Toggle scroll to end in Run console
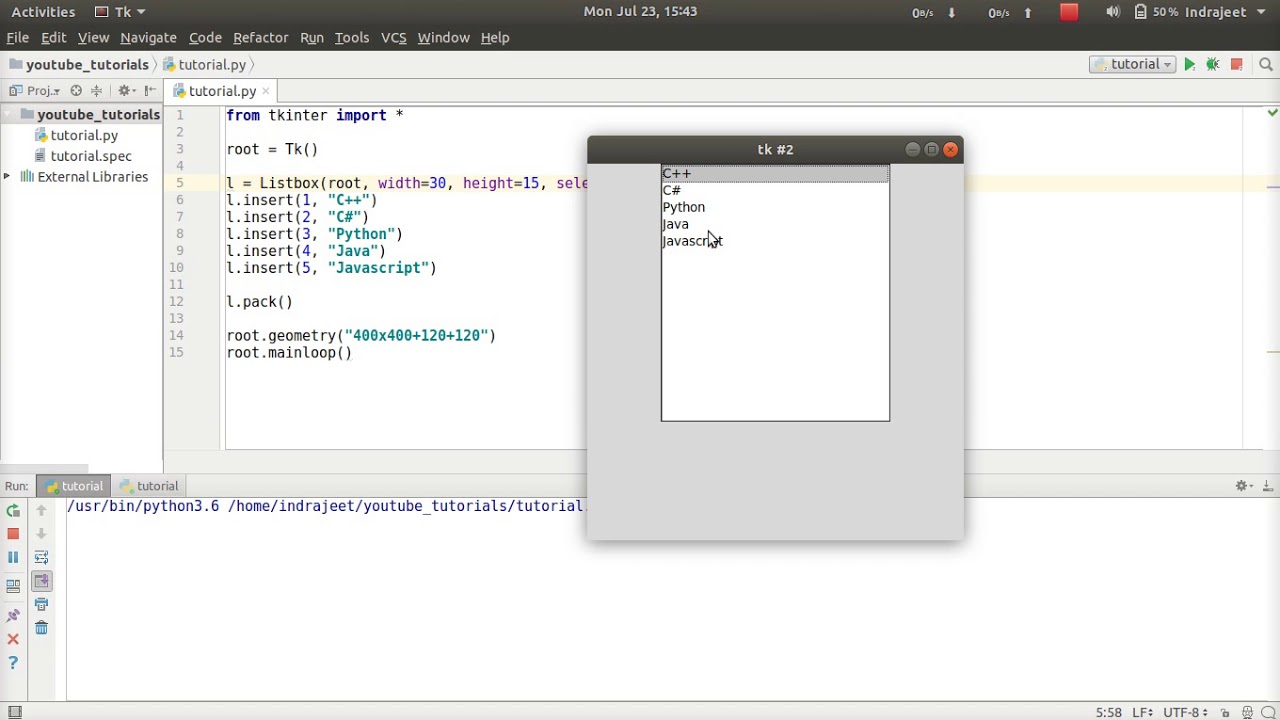The image size is (1280, 720). (x=41, y=581)
